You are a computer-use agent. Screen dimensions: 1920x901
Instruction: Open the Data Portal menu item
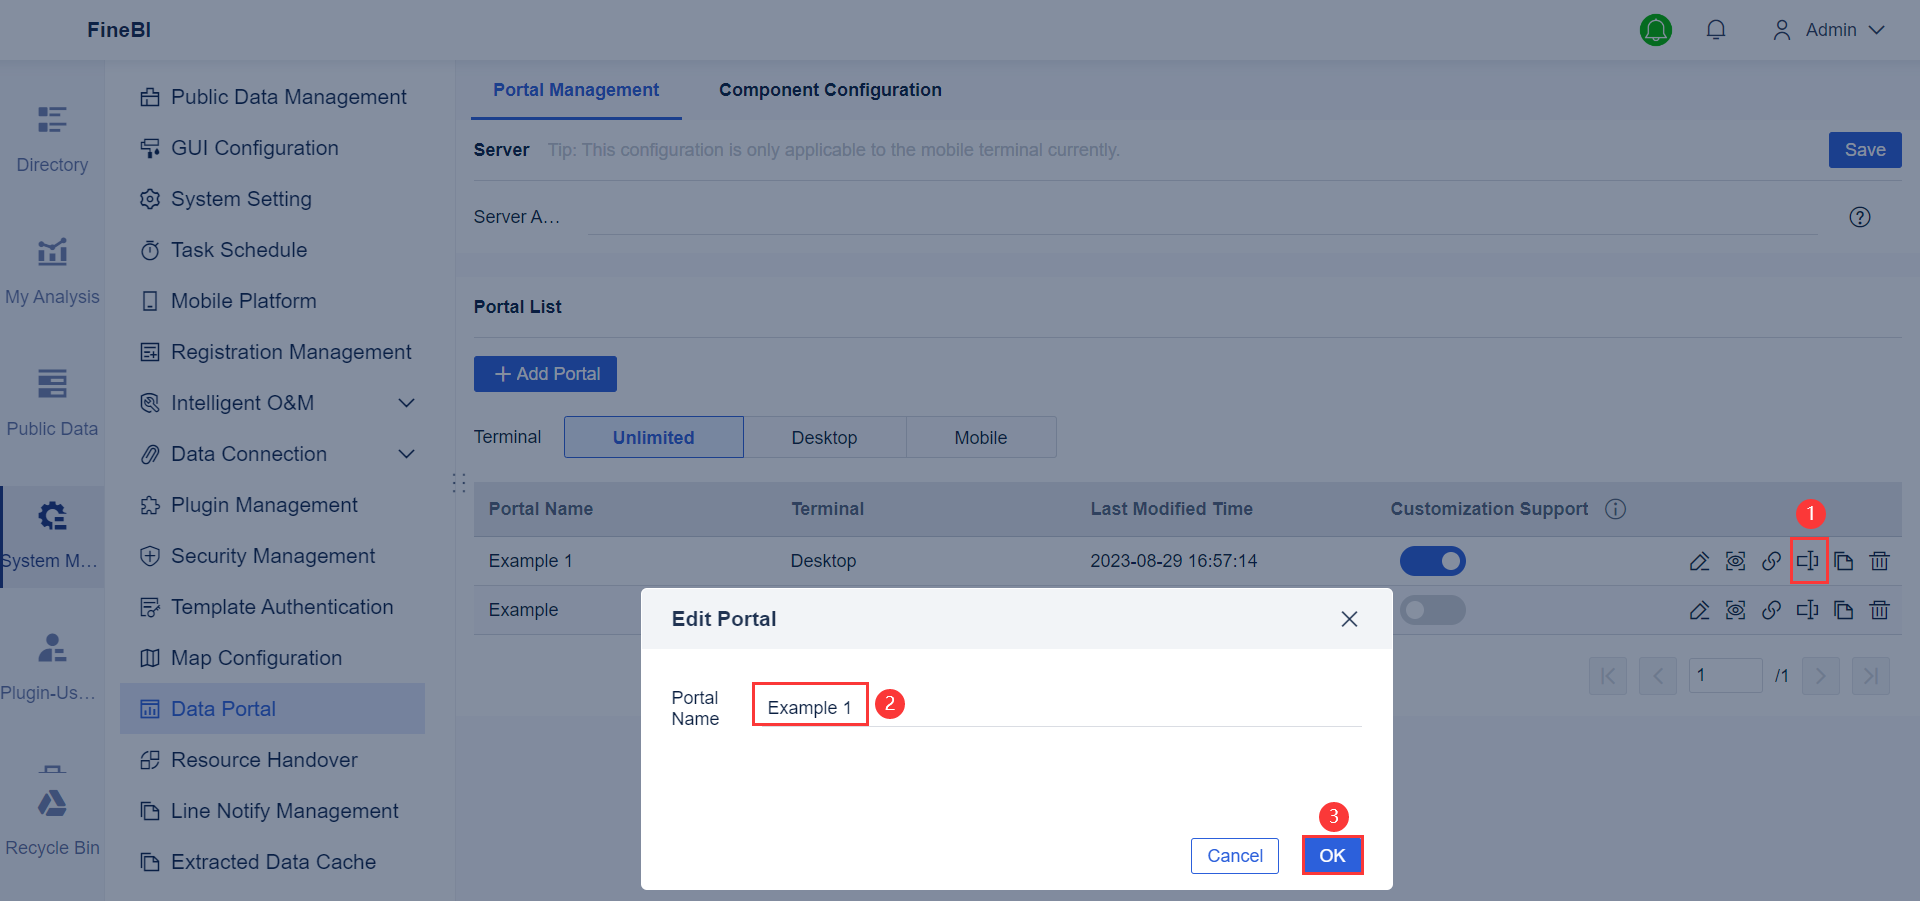click(272, 709)
